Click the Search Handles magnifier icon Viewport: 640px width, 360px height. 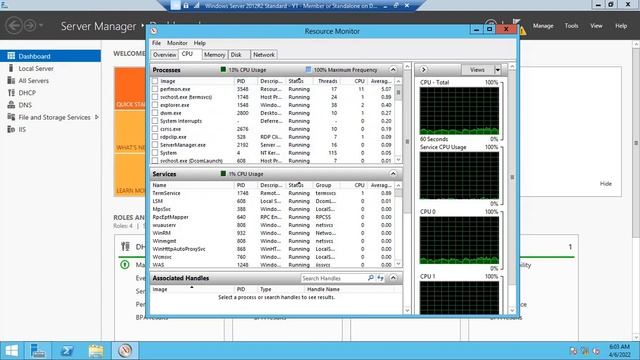(371, 278)
